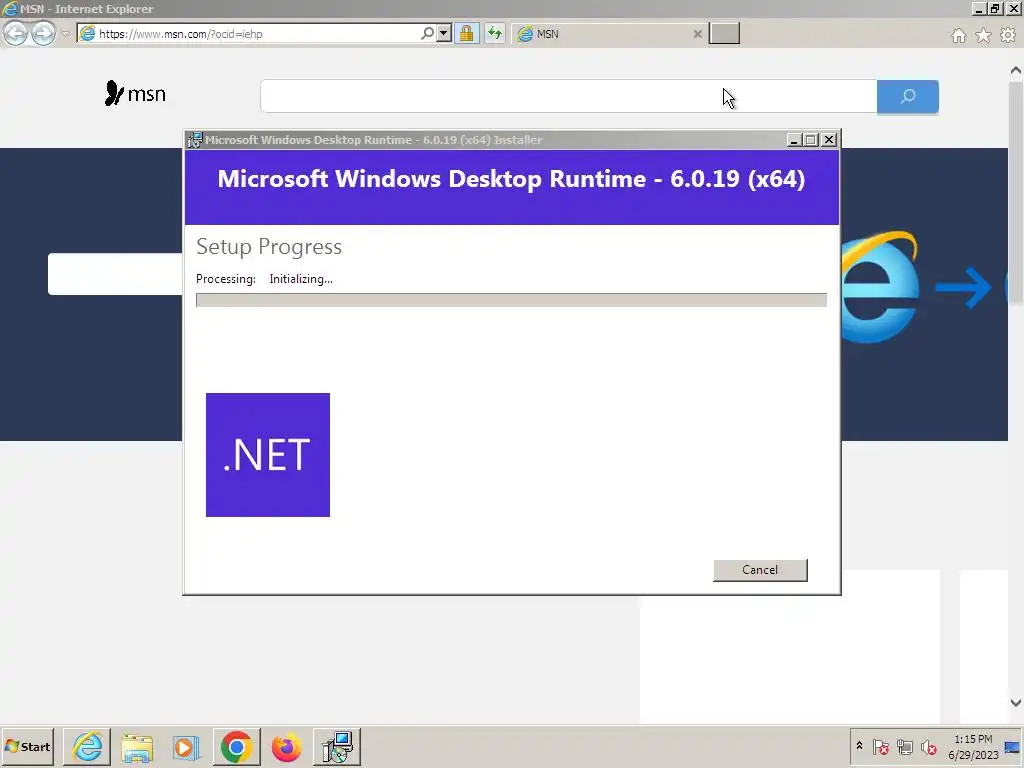Close the Desktop Runtime installer window
Viewport: 1024px width, 768px height.
(x=829, y=140)
